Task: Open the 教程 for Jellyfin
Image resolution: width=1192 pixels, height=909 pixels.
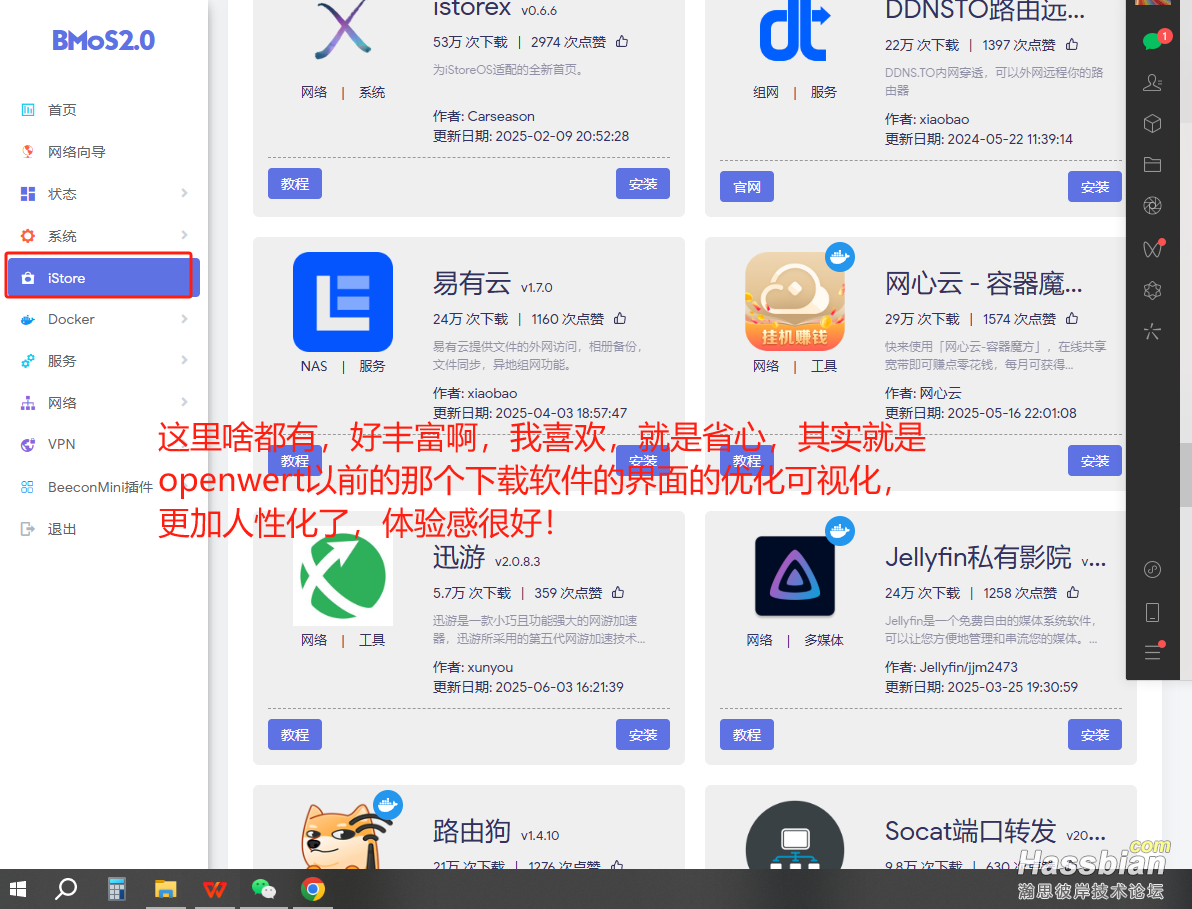Action: tap(747, 735)
